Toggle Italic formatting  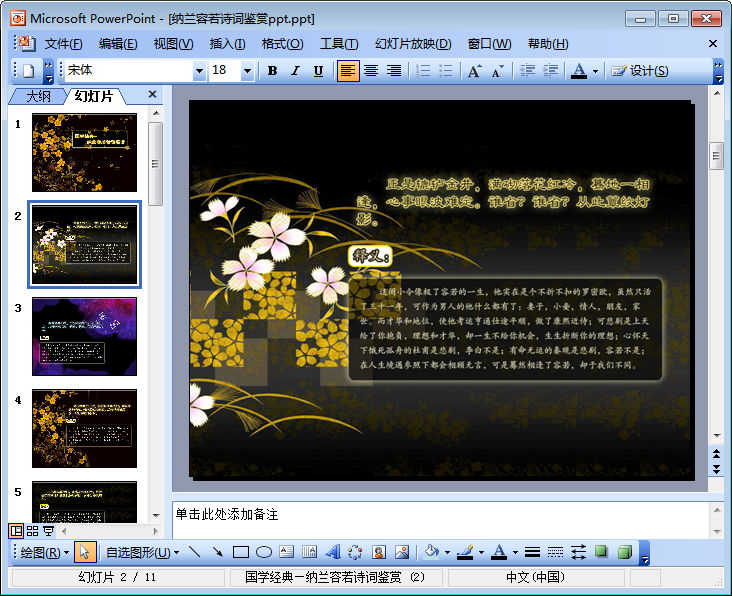click(295, 71)
